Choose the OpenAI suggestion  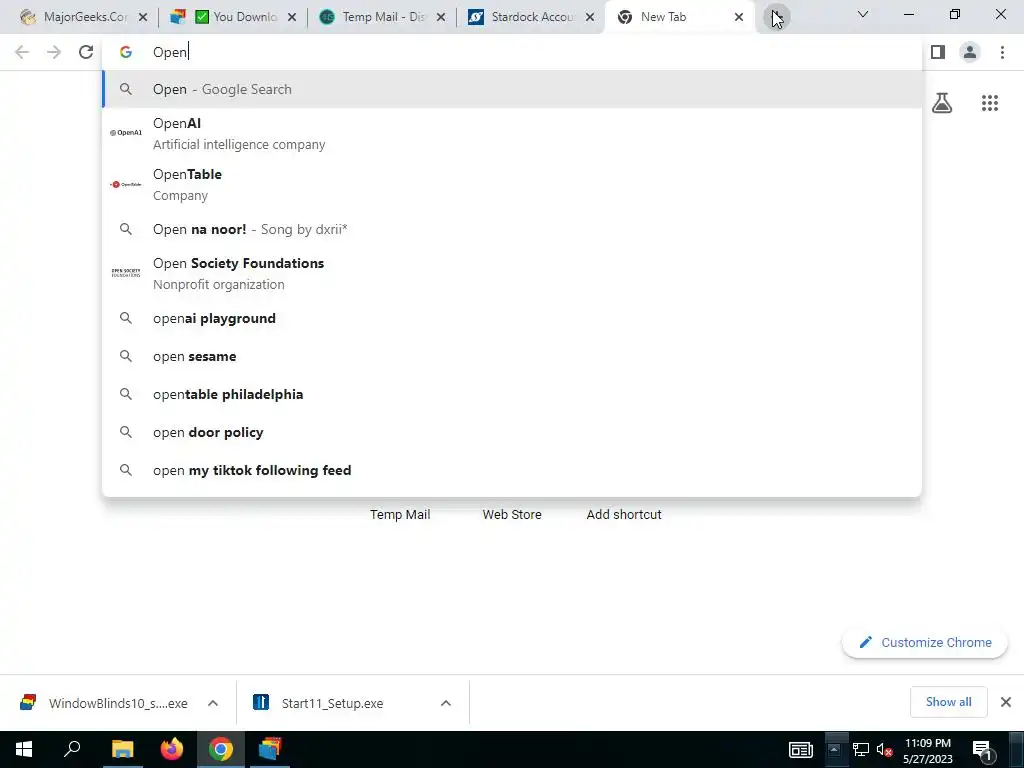pos(512,133)
